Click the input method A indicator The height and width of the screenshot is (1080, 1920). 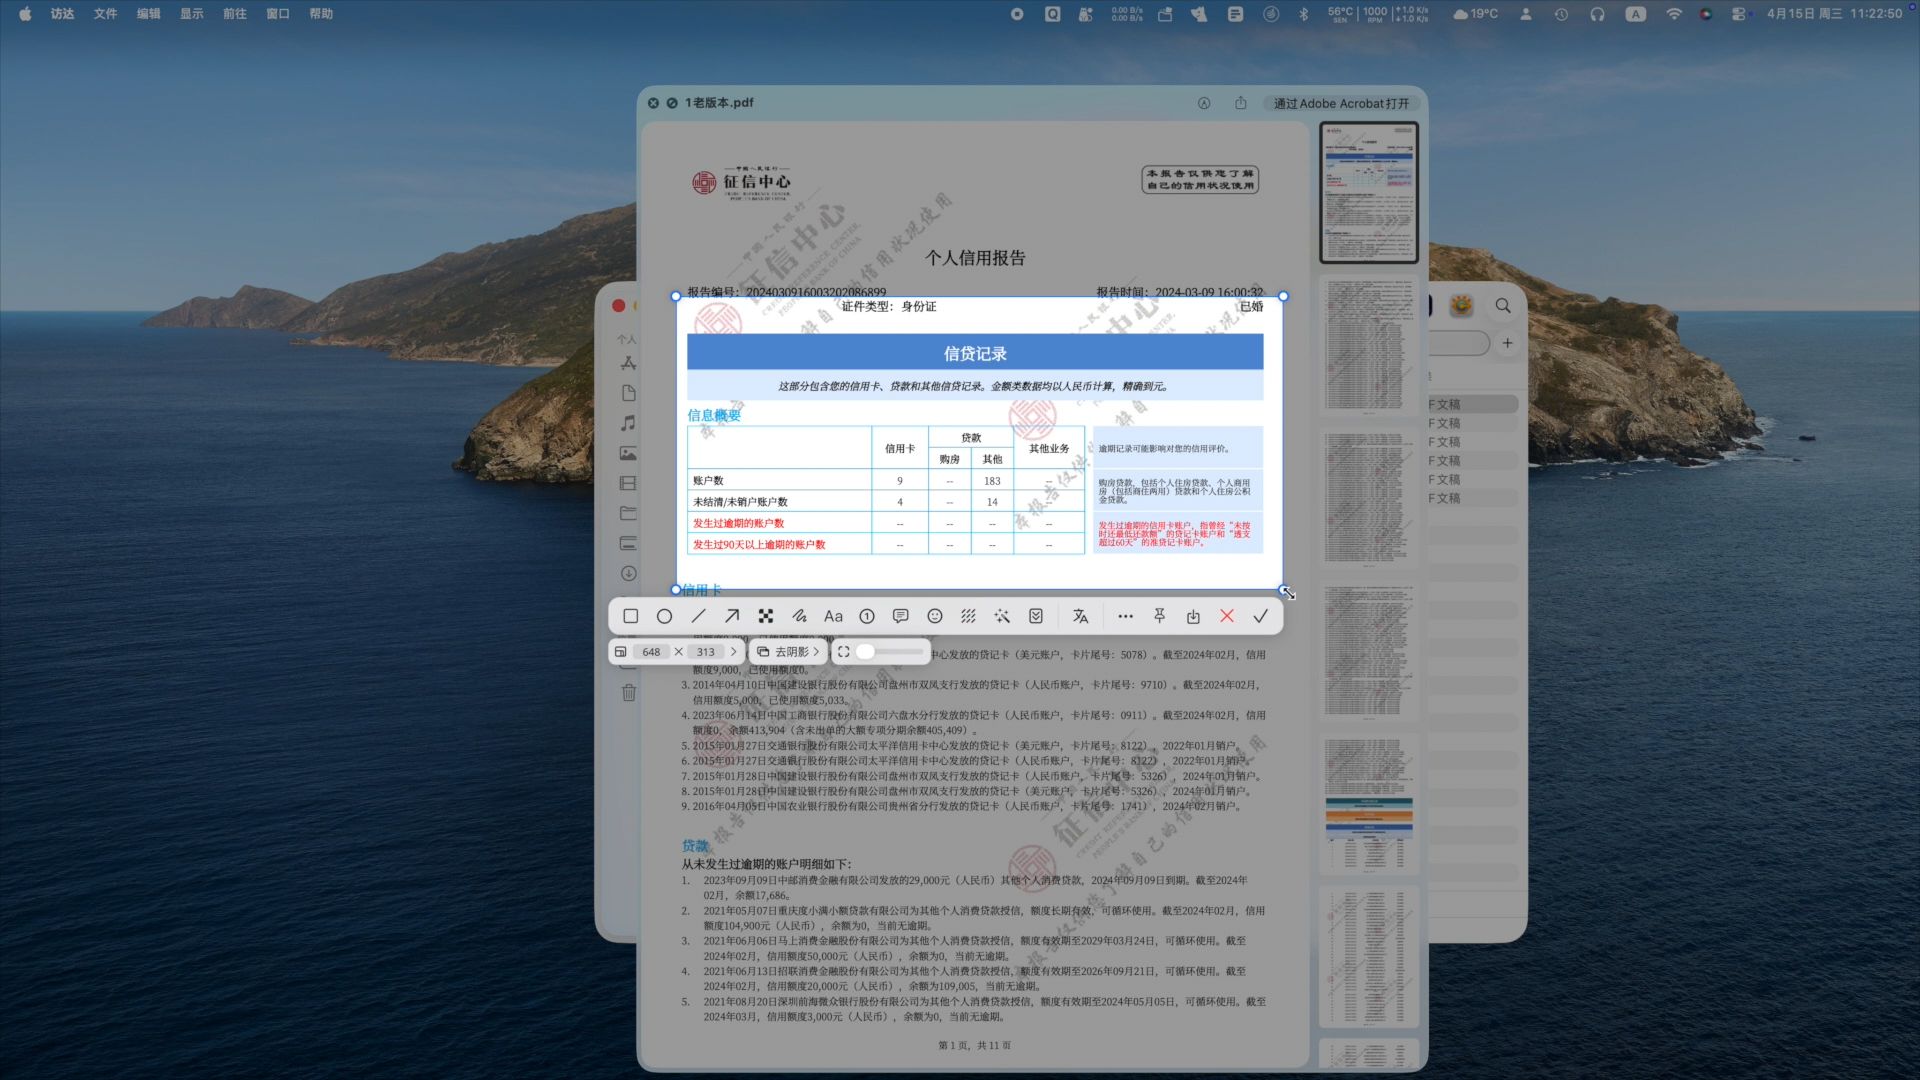click(1635, 14)
